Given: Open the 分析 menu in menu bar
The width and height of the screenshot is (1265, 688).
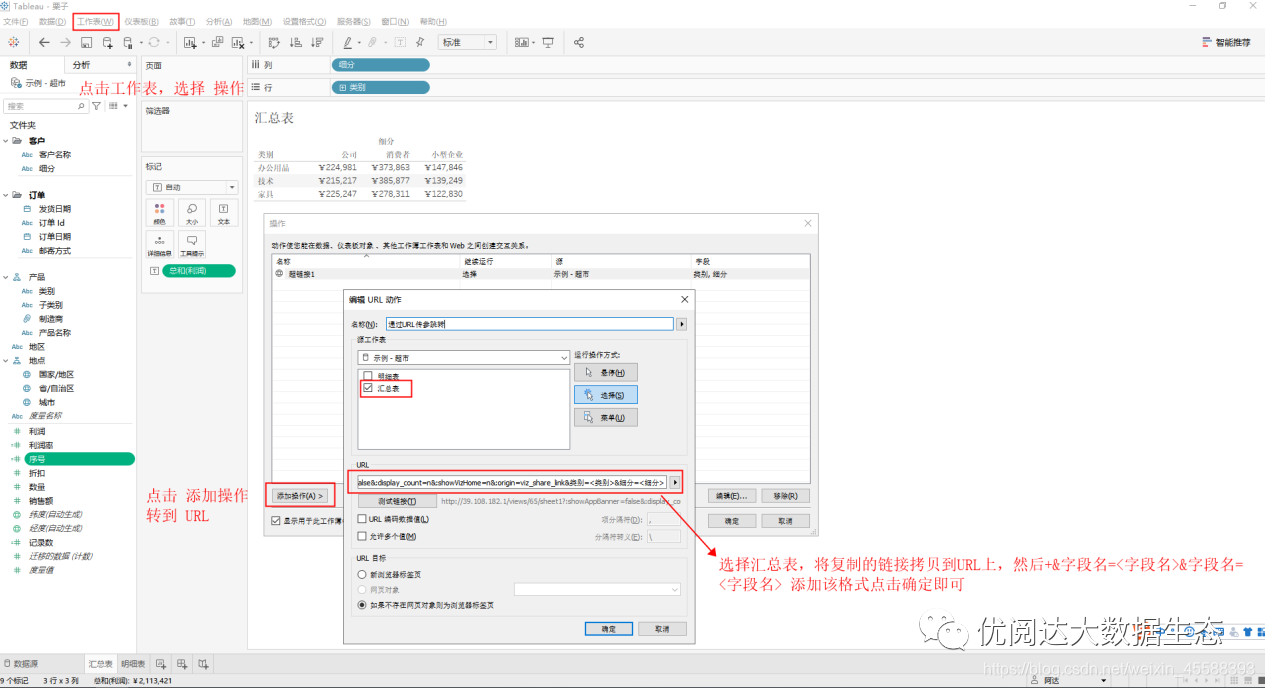Looking at the screenshot, I should pos(218,21).
